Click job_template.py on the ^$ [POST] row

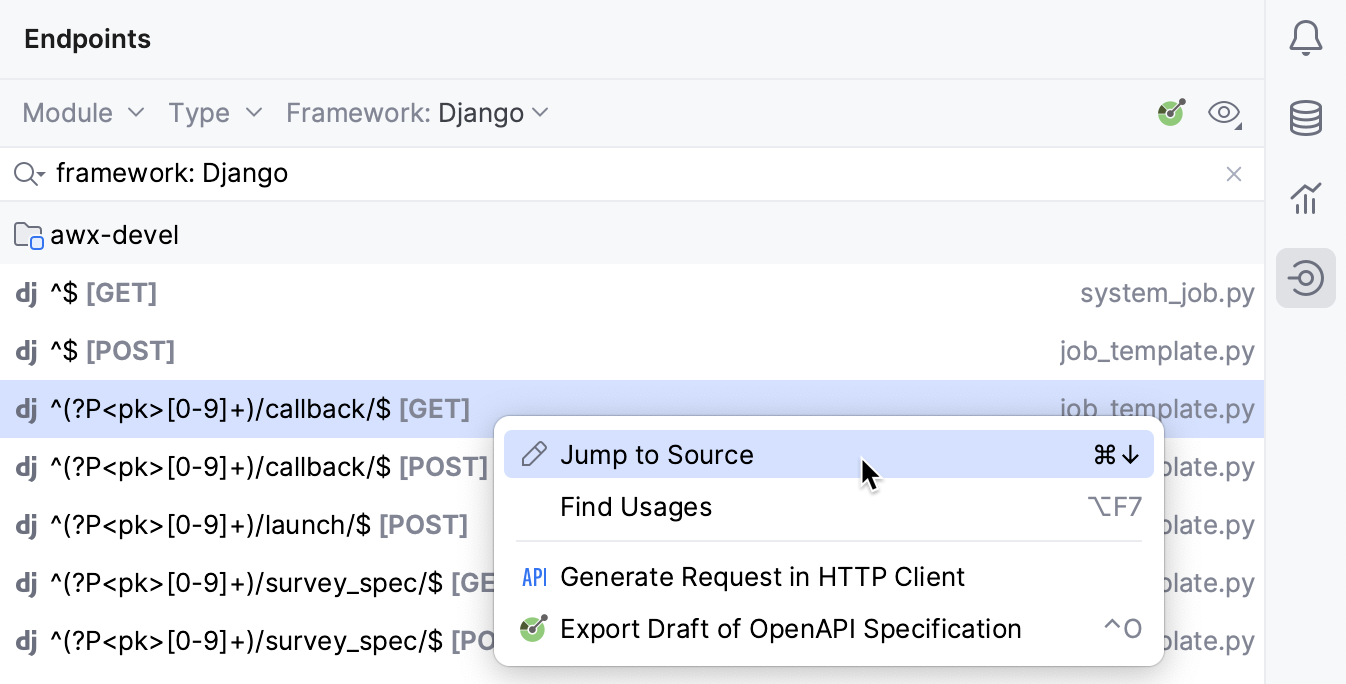coord(1157,351)
